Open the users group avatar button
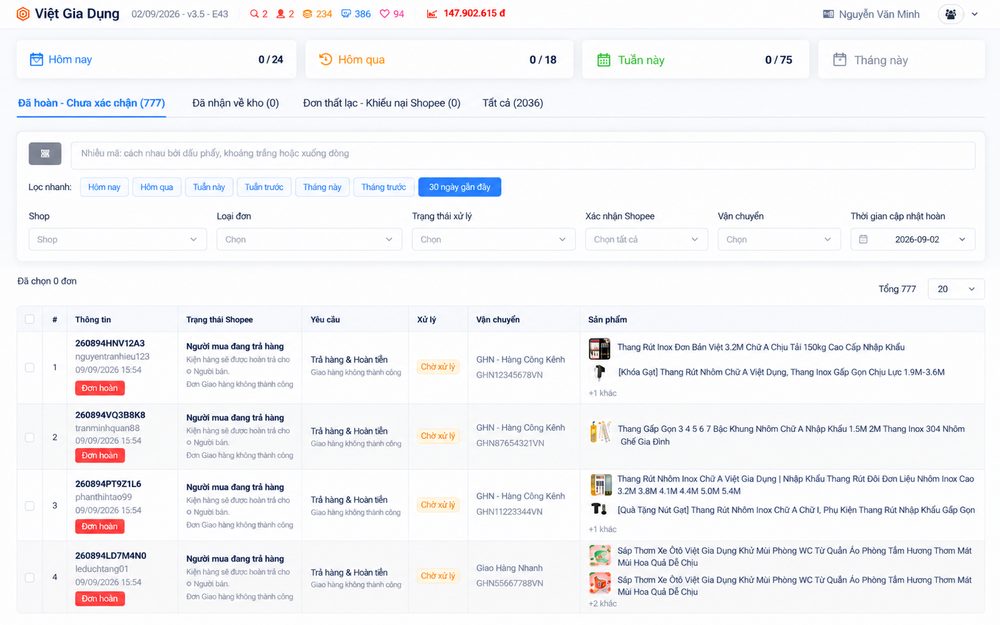The image size is (1000, 625). click(950, 14)
